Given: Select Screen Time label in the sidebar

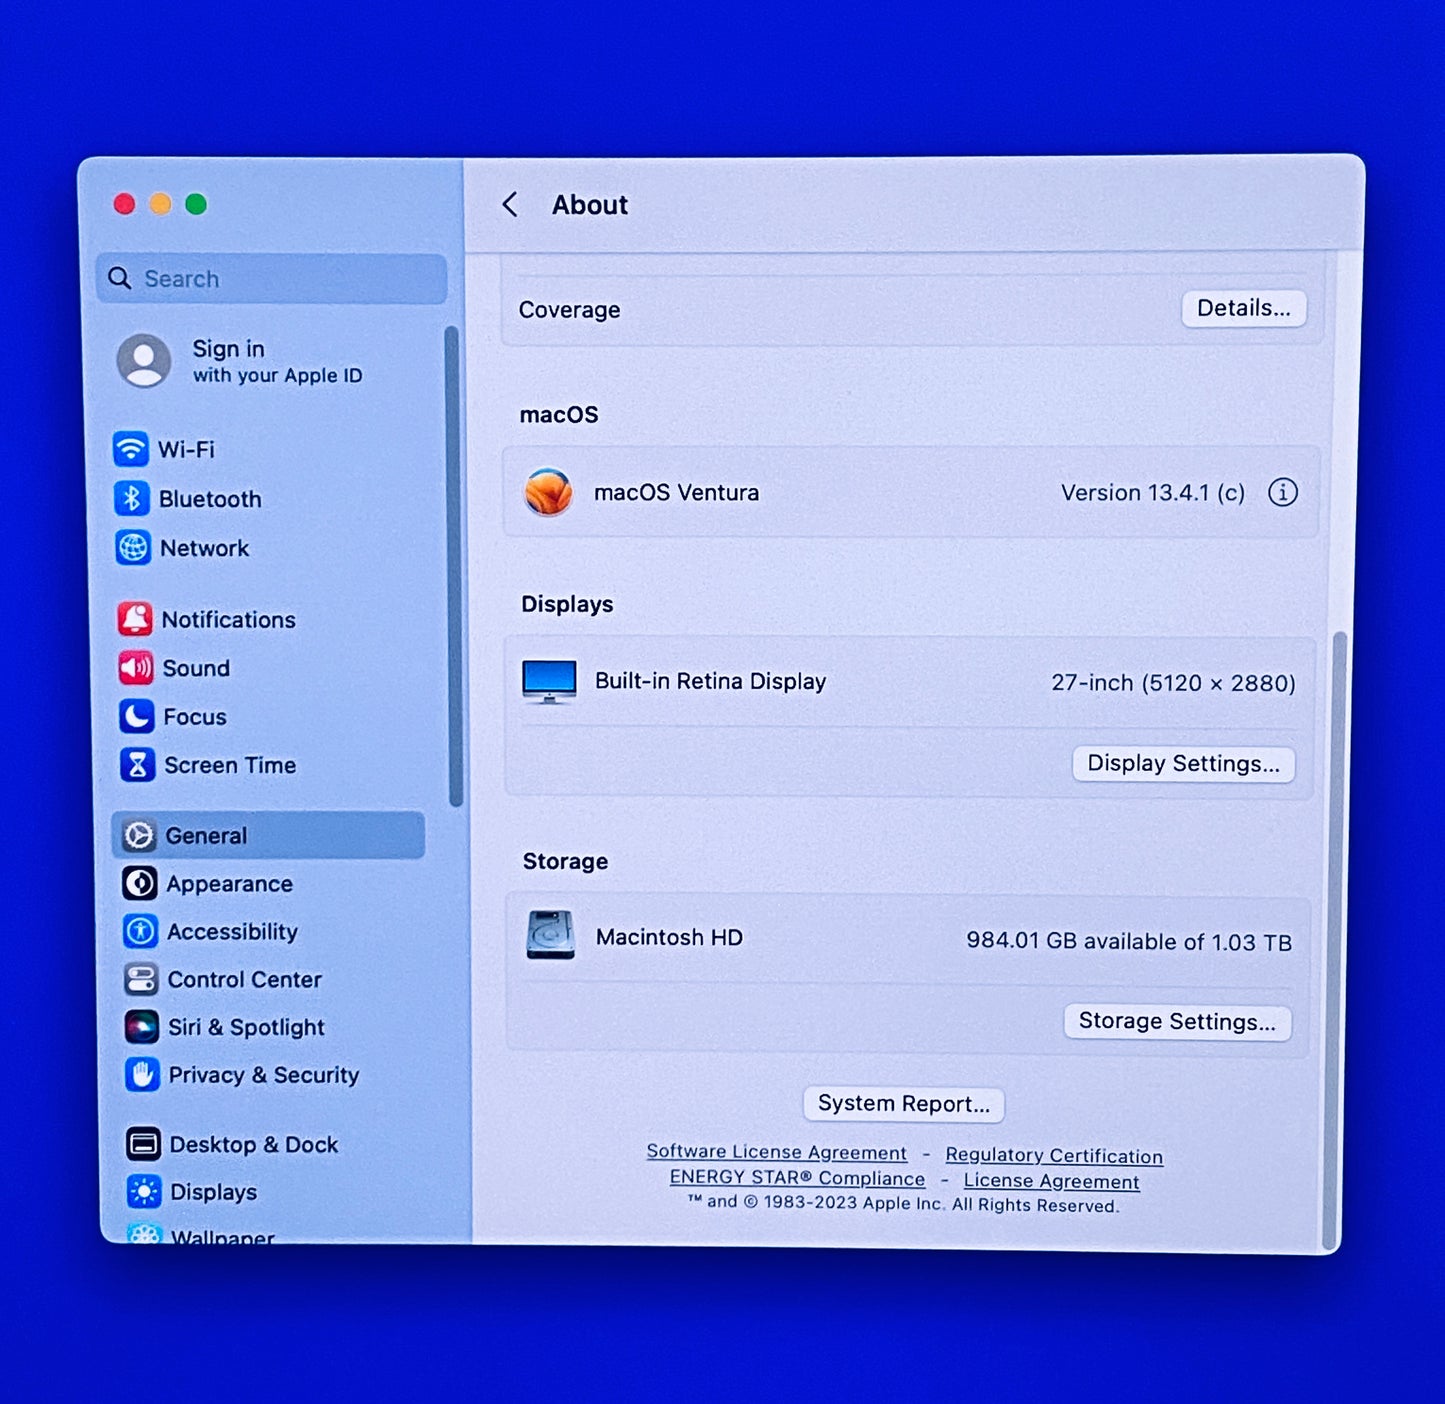Looking at the screenshot, I should [x=230, y=765].
